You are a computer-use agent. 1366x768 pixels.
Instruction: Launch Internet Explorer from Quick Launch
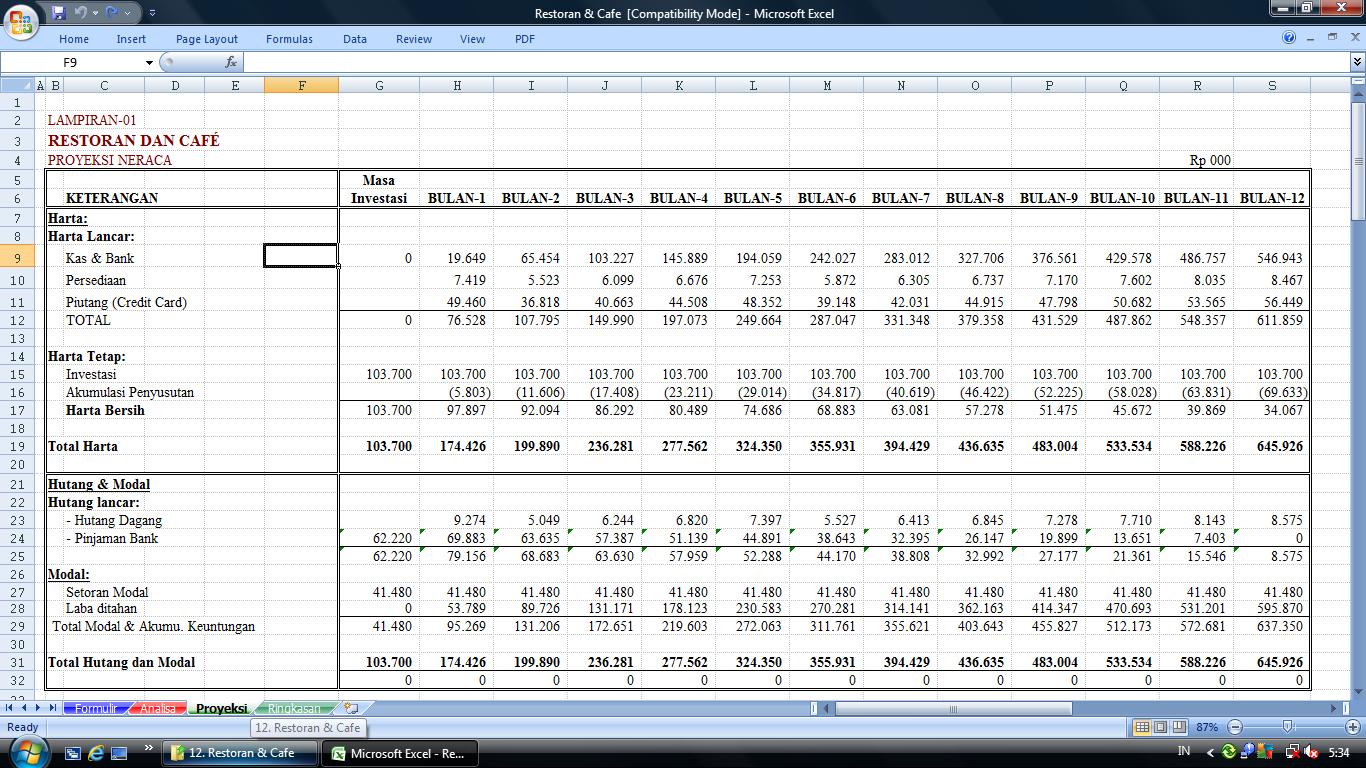[x=97, y=752]
